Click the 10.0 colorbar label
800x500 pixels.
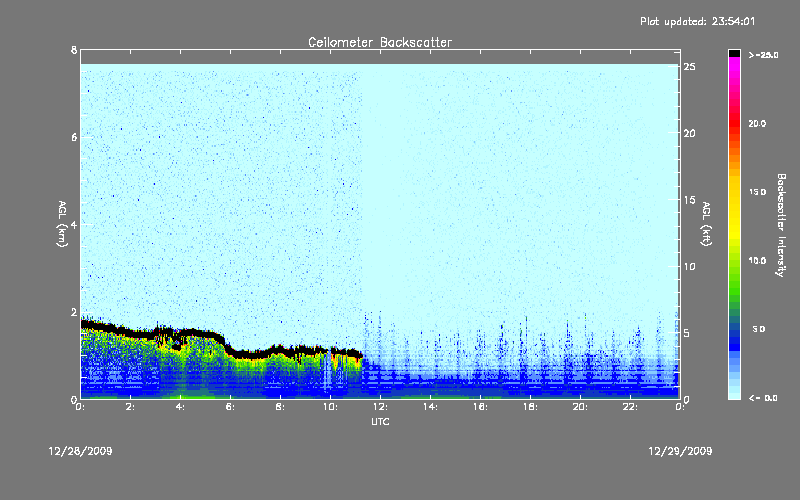(758, 260)
